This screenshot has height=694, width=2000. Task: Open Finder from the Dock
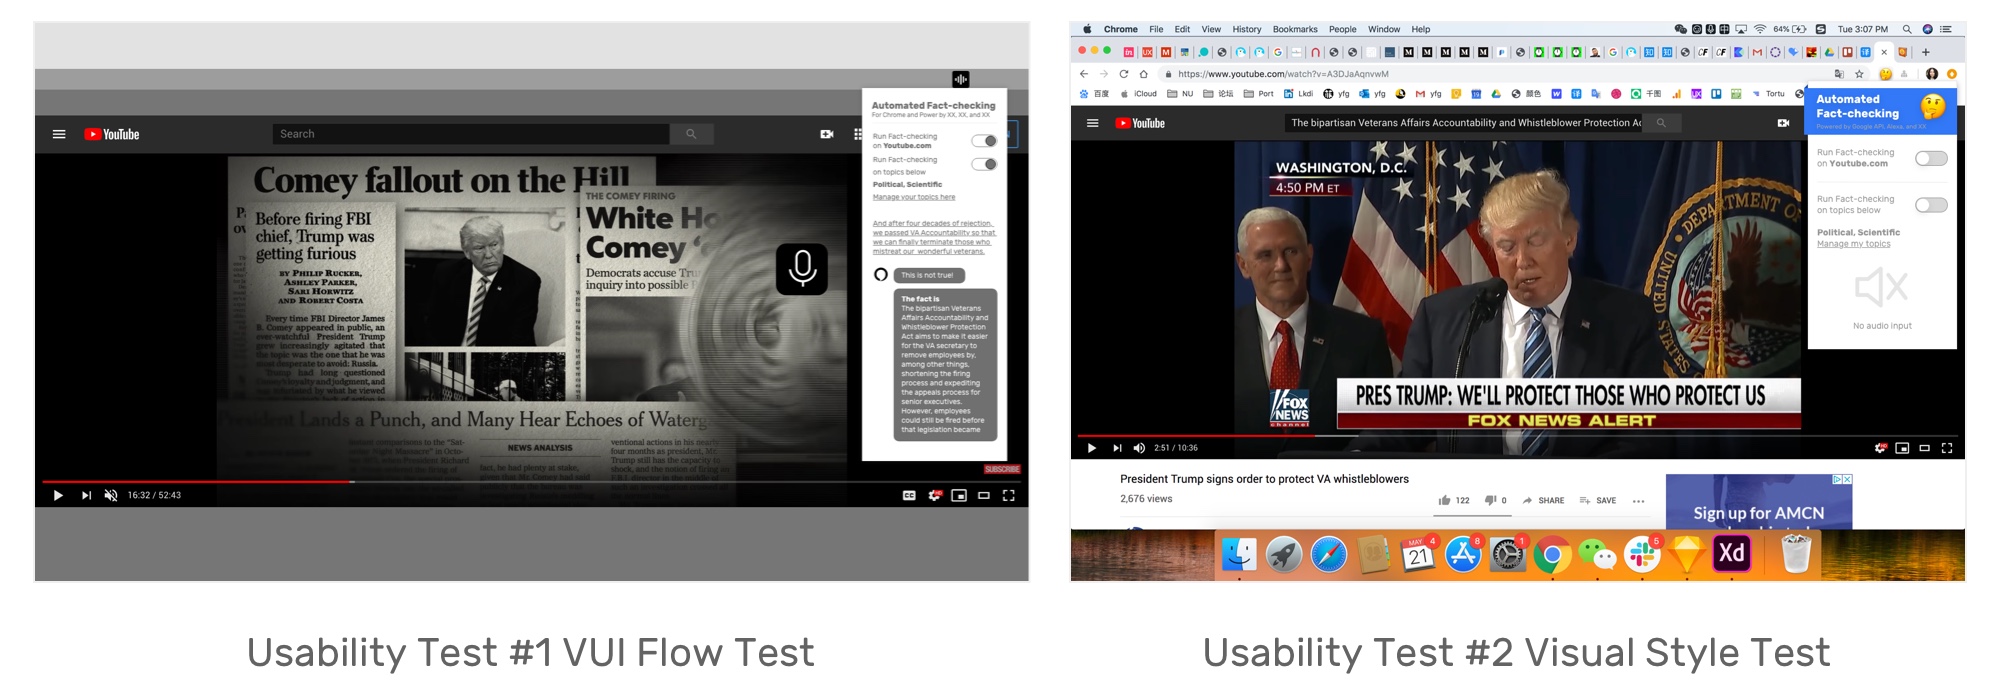[1239, 554]
